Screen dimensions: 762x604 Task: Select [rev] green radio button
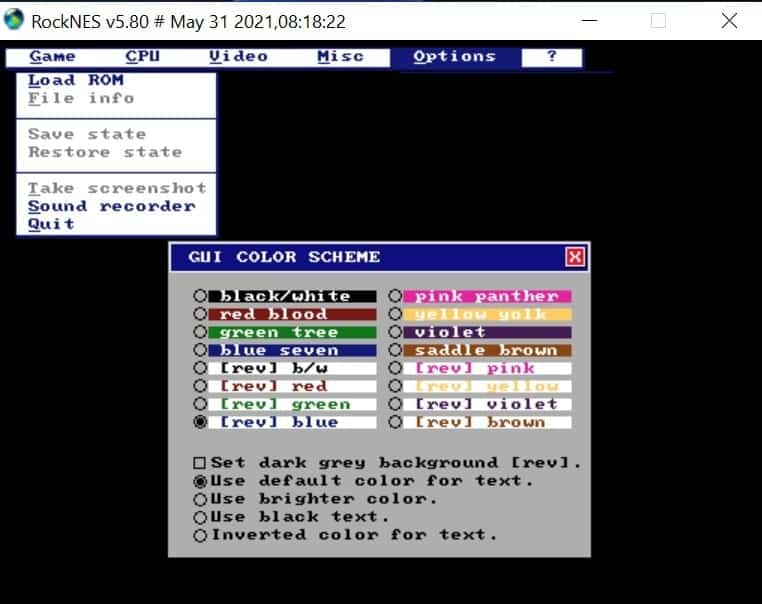click(x=200, y=403)
